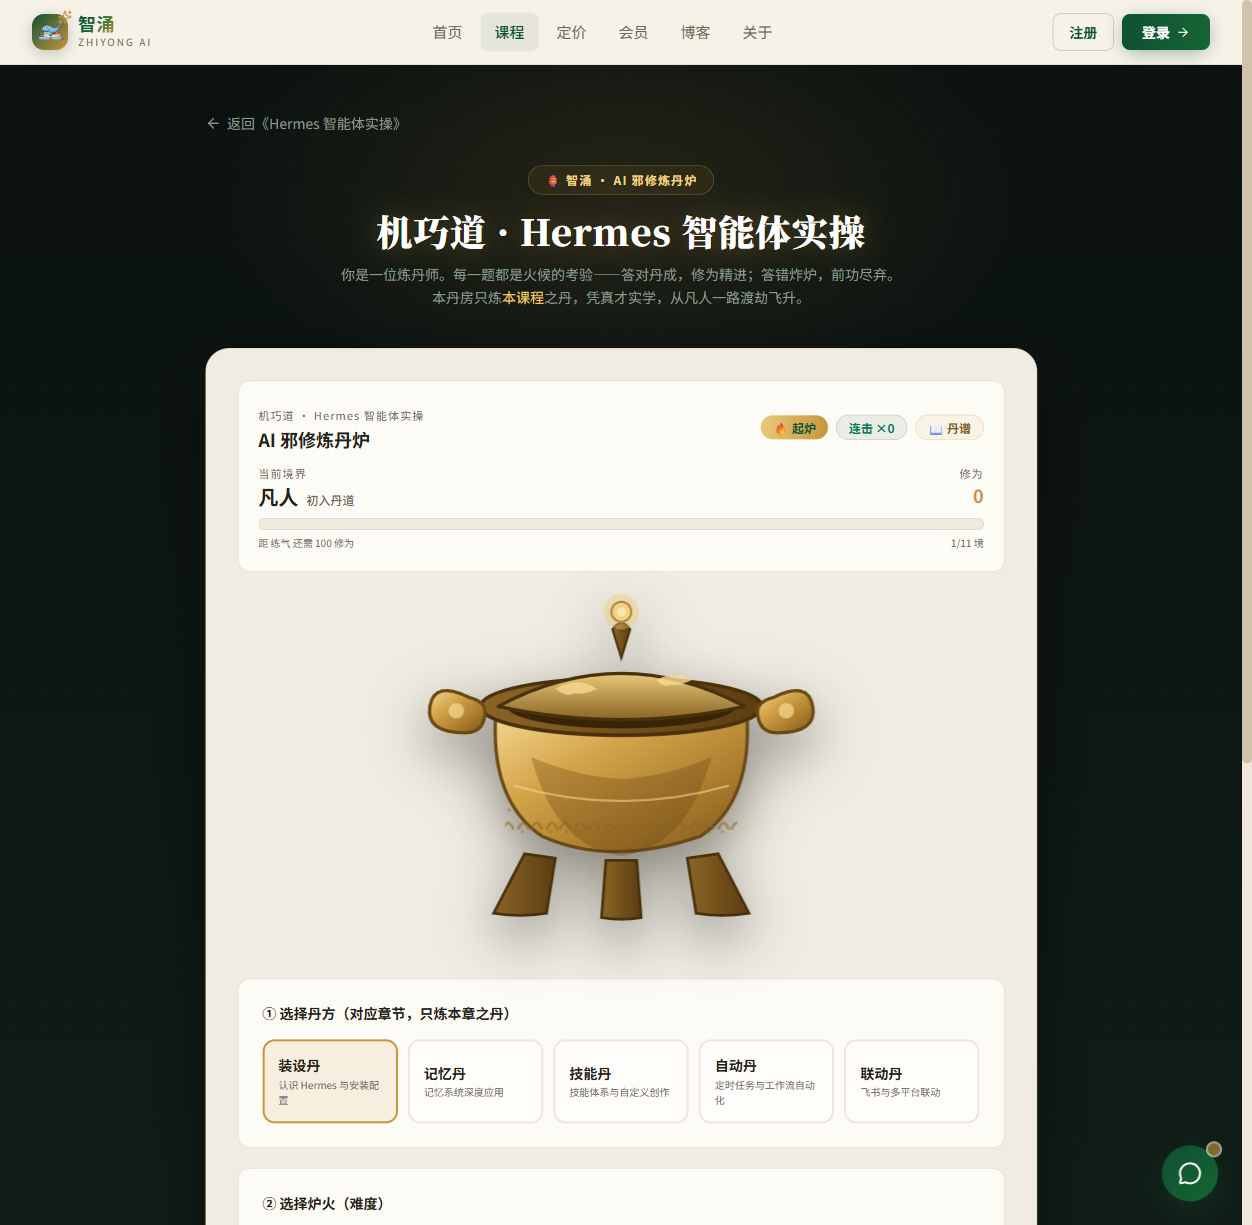
Task: Click the 距 练气 还需 100 修为 text
Action: (306, 544)
